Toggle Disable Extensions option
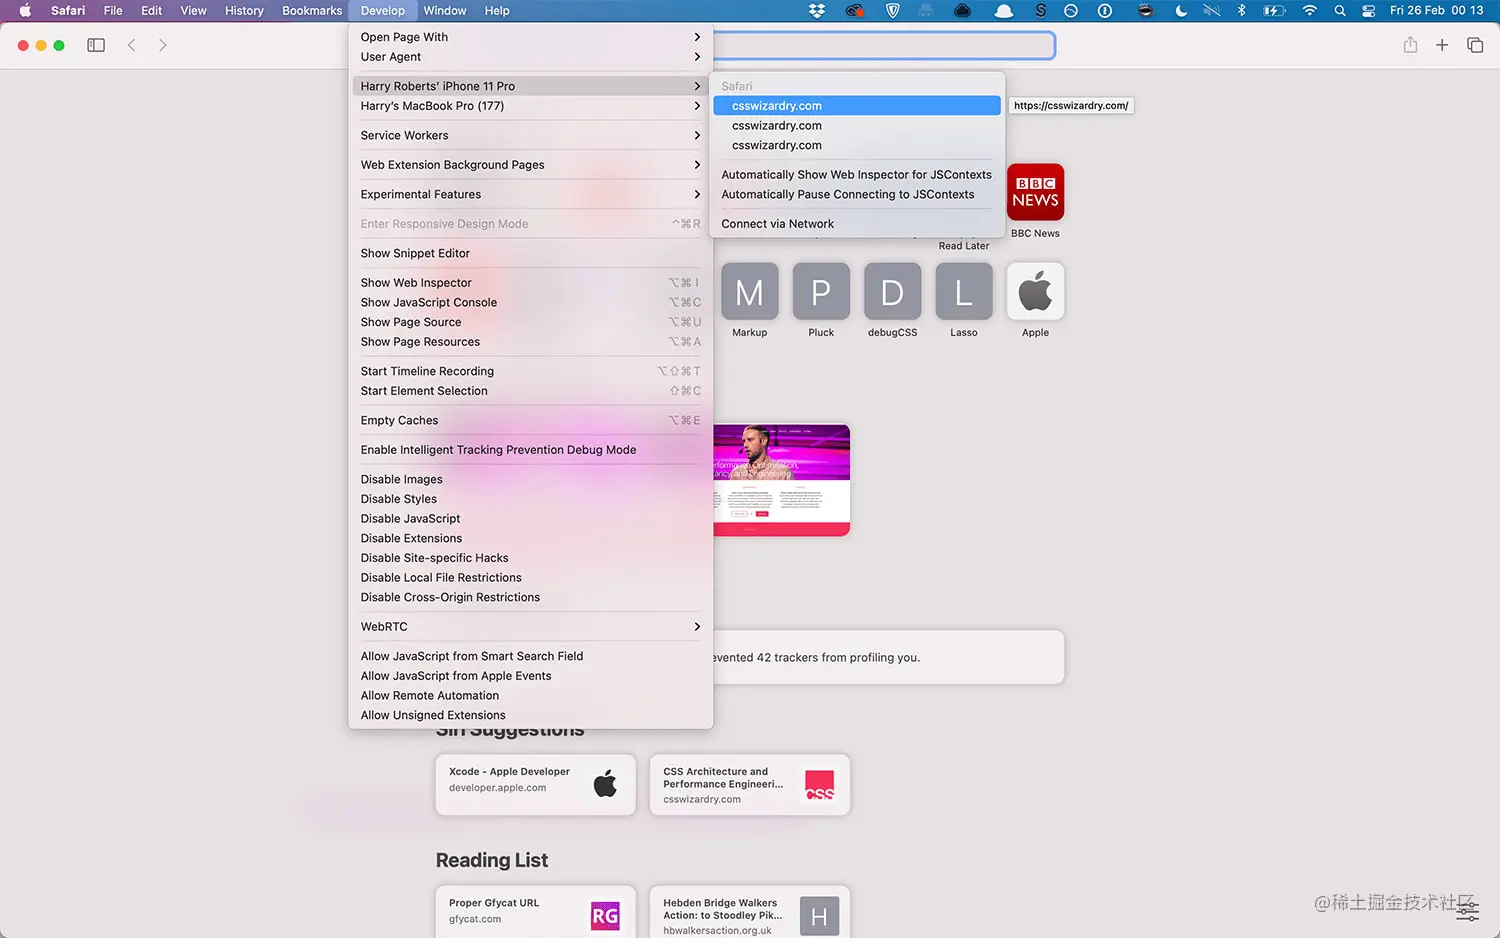This screenshot has width=1500, height=938. click(530, 538)
